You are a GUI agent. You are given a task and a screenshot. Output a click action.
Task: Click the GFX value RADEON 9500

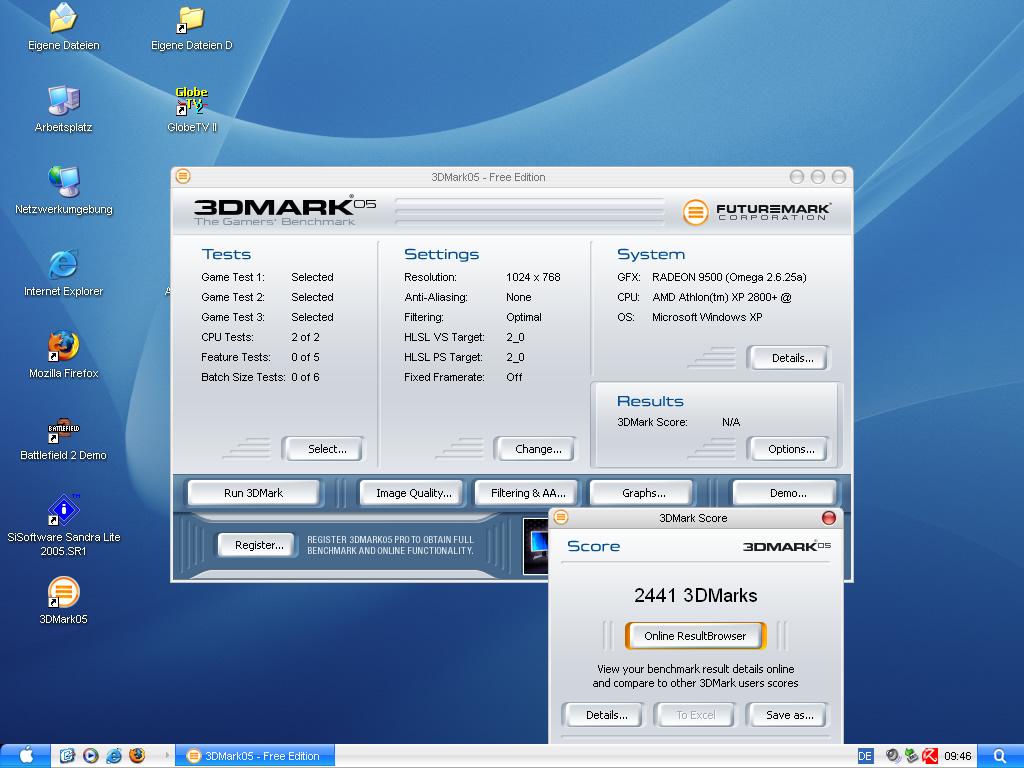(x=729, y=277)
